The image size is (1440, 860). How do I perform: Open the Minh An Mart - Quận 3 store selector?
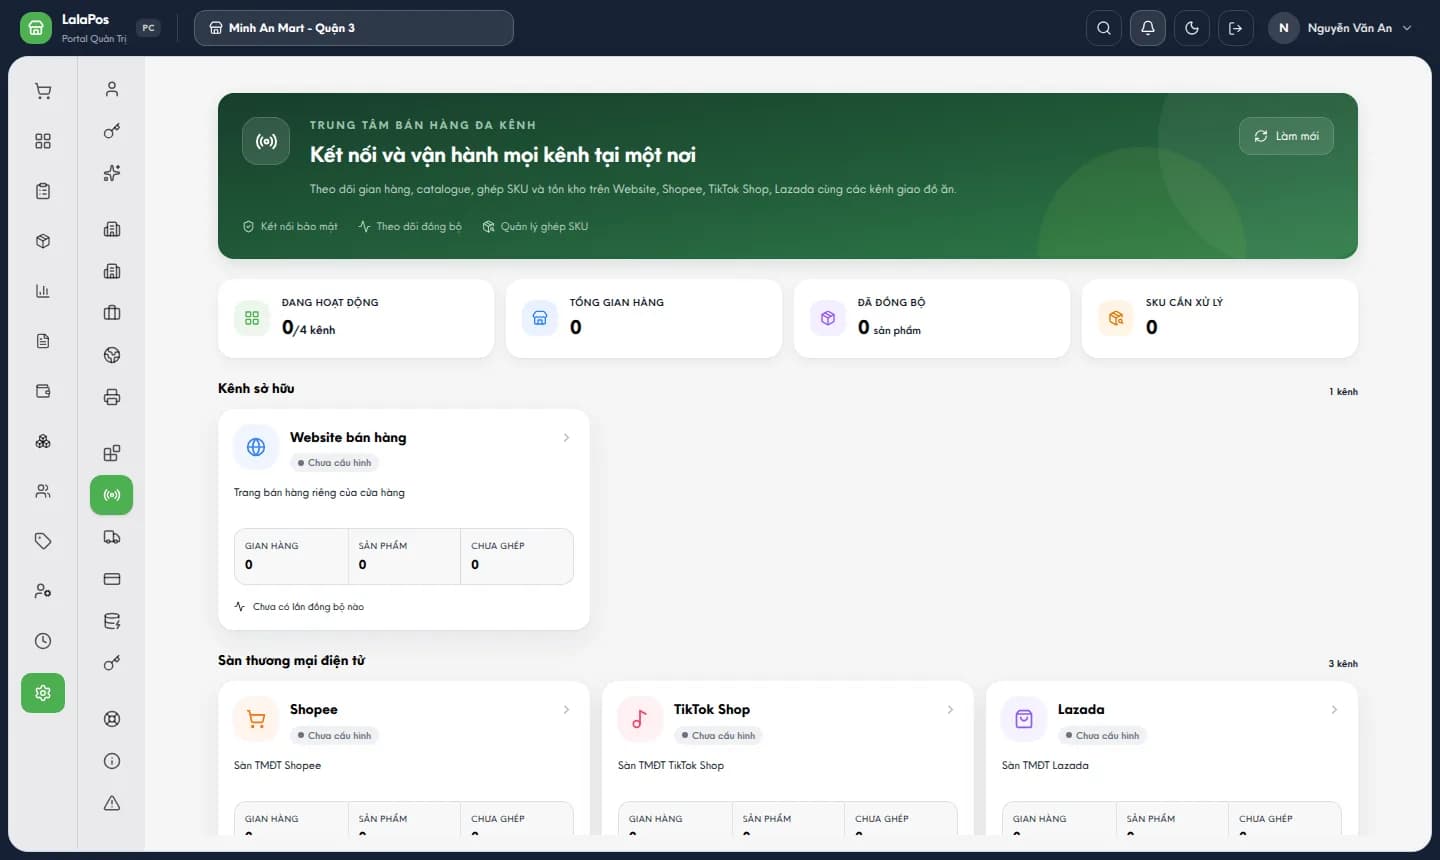tap(354, 28)
